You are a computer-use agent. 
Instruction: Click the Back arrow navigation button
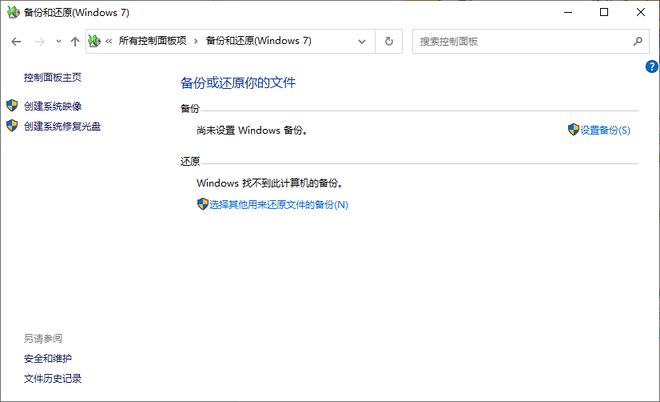click(x=16, y=41)
